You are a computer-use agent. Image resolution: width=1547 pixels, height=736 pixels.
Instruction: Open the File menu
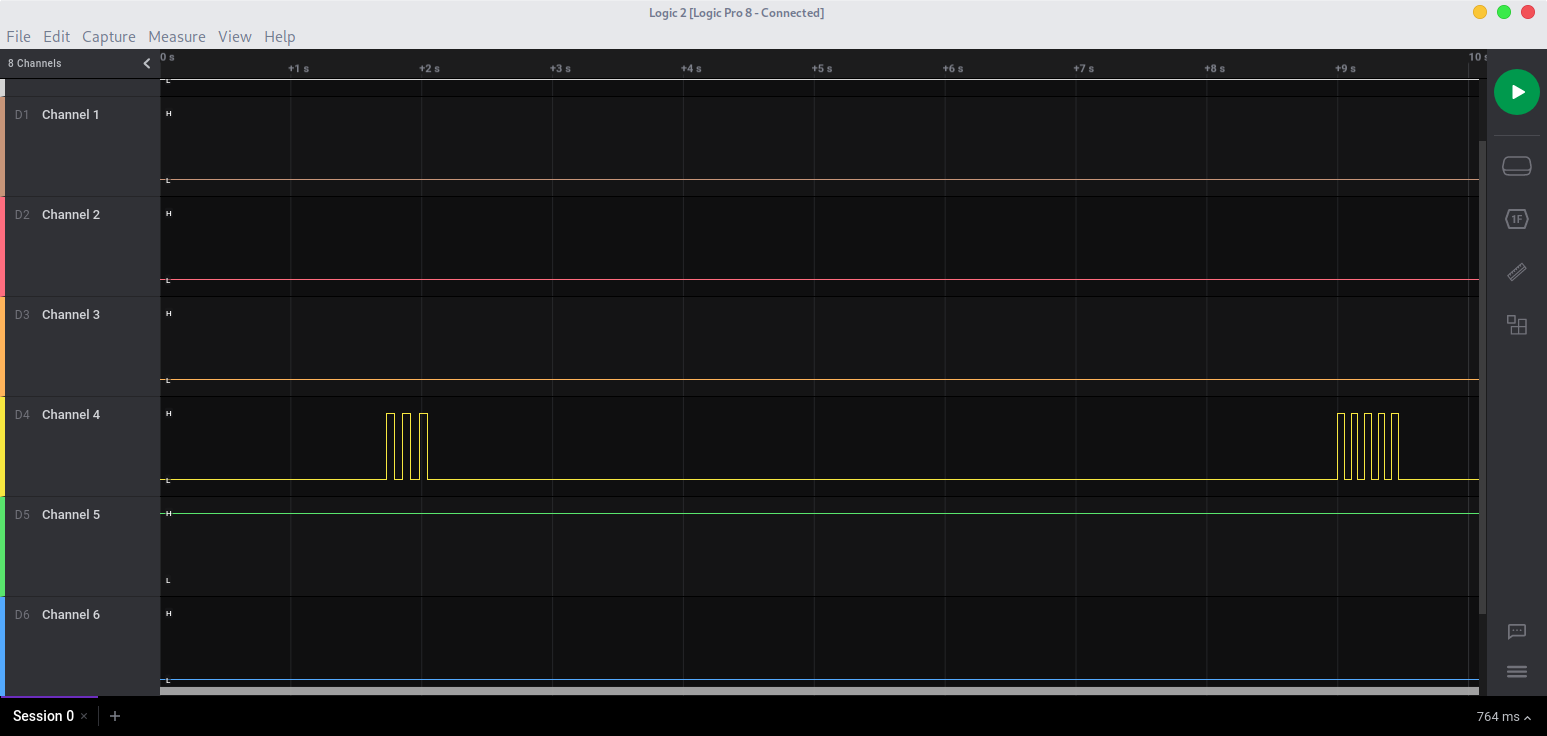[x=18, y=37]
